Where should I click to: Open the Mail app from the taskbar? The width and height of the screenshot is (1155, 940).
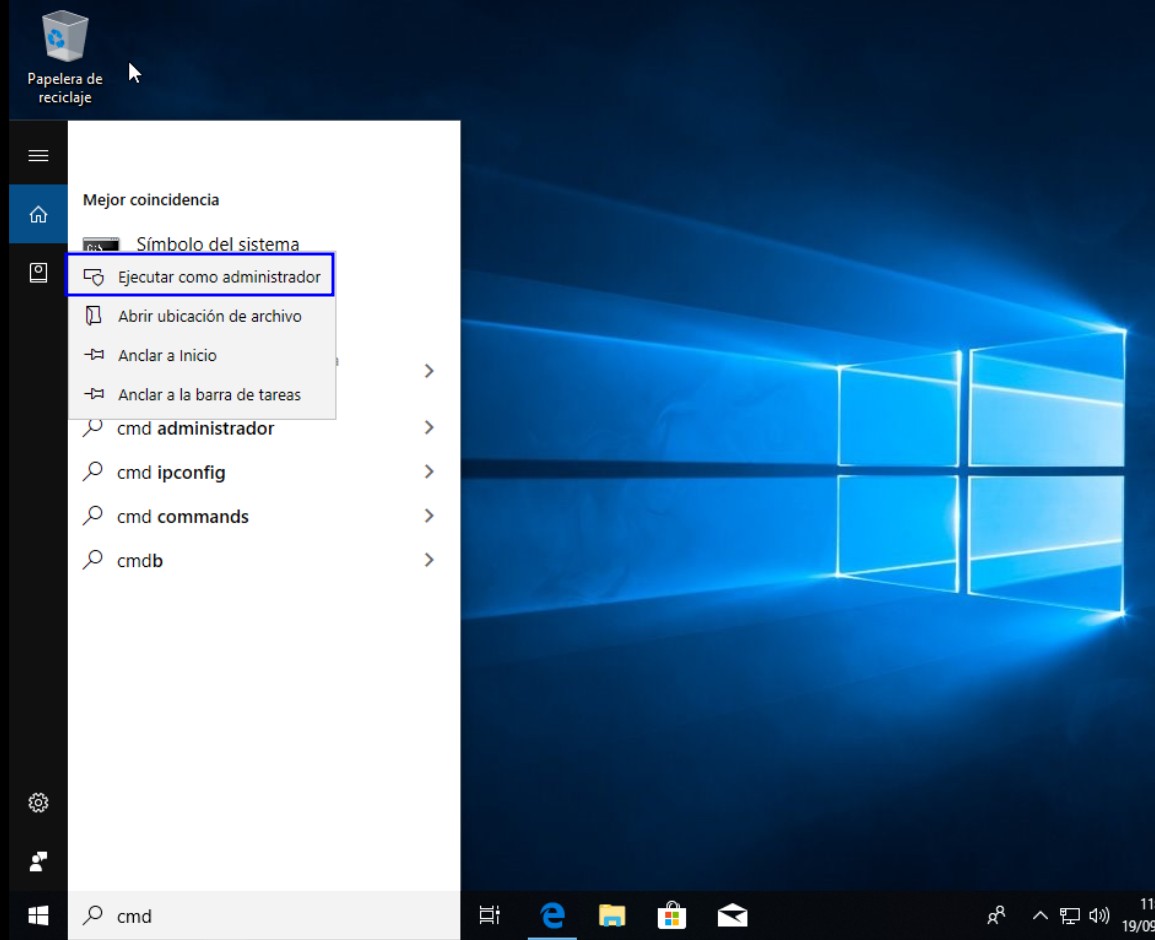[x=732, y=916]
